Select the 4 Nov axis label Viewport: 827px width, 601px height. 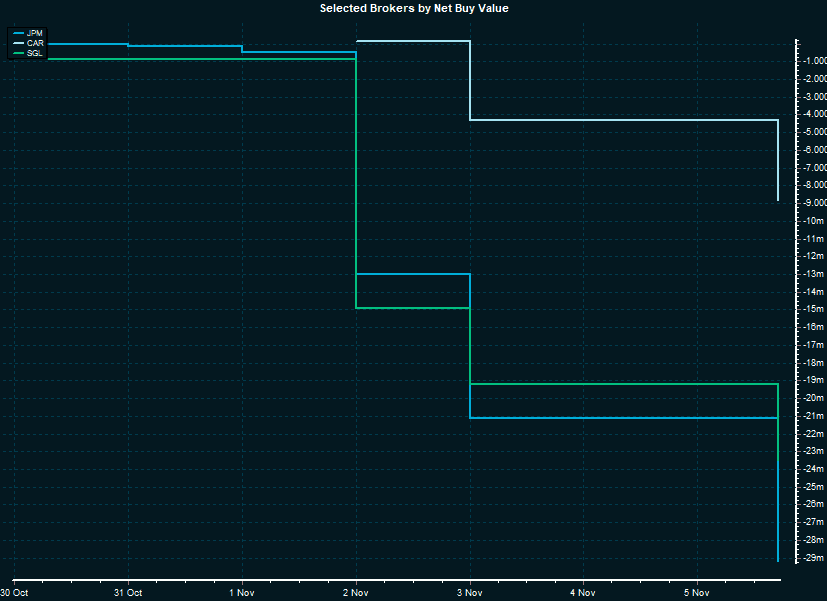click(x=584, y=592)
